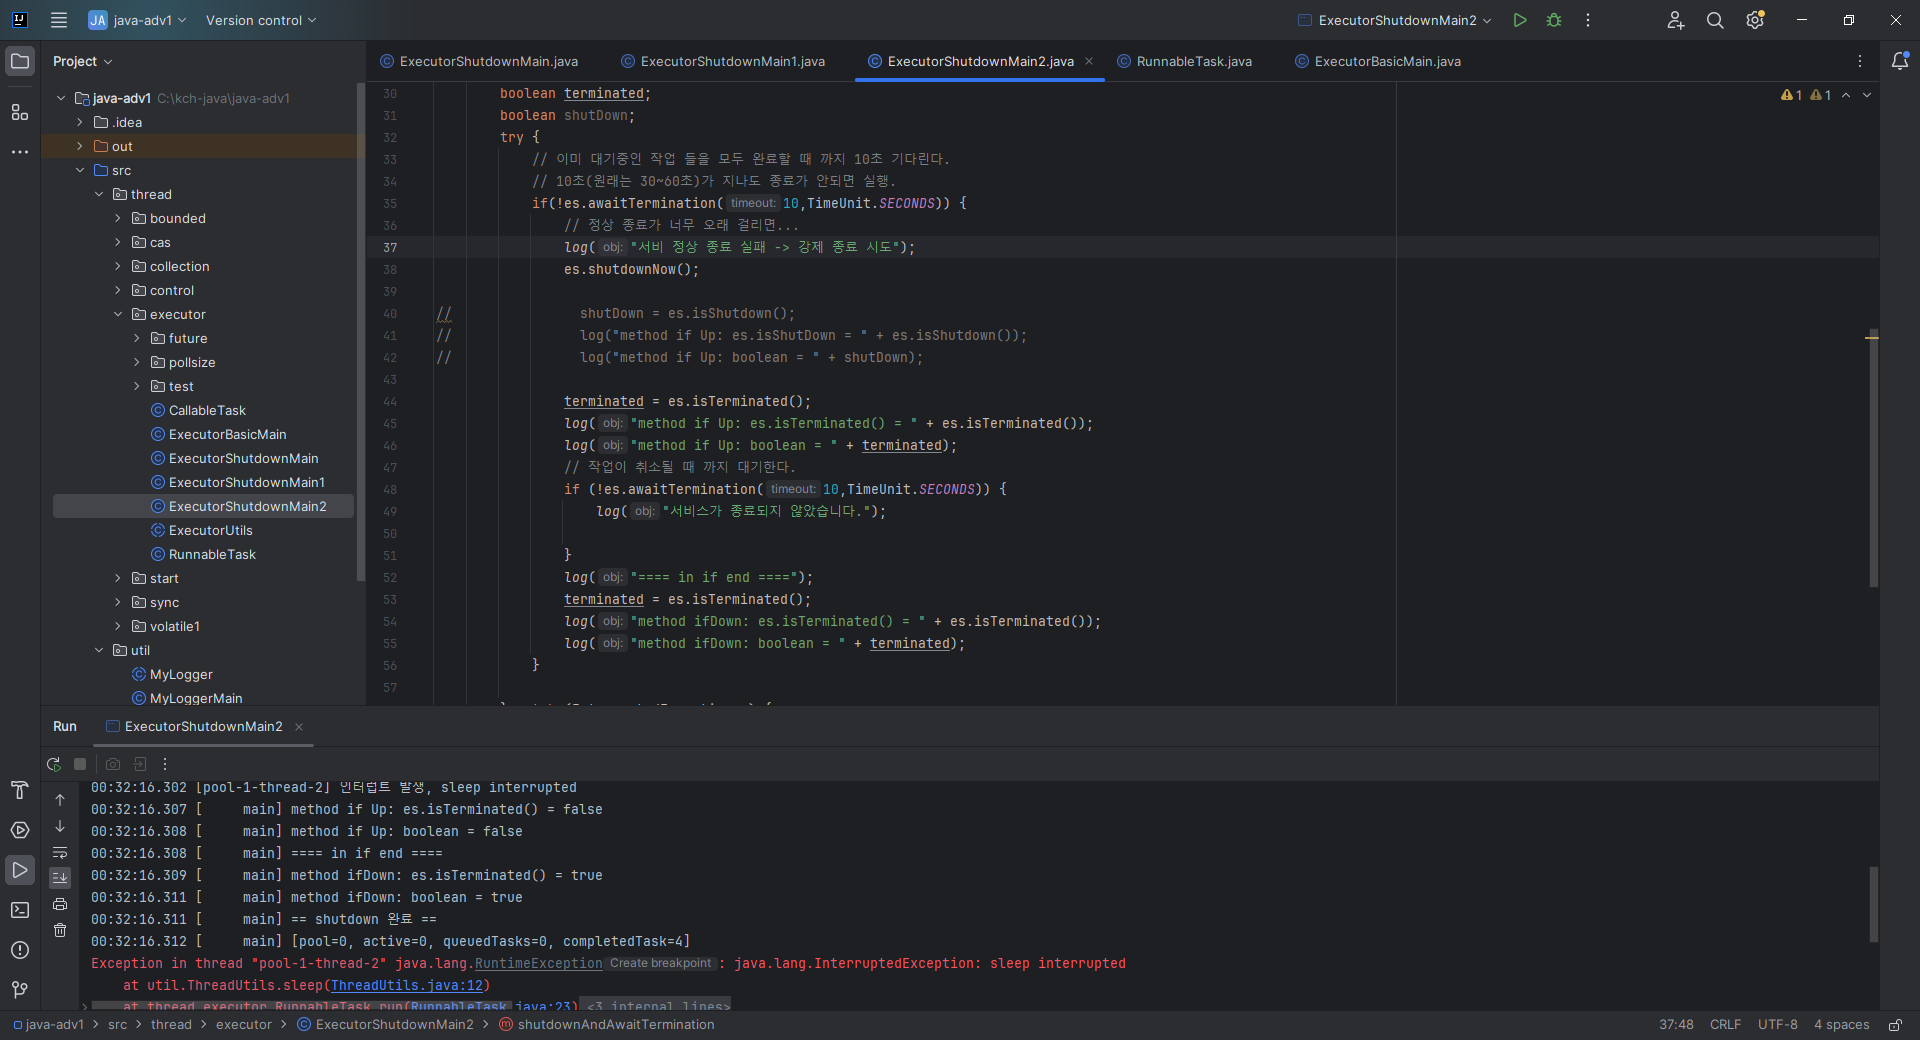Open the Structure tool window icon

pos(20,112)
